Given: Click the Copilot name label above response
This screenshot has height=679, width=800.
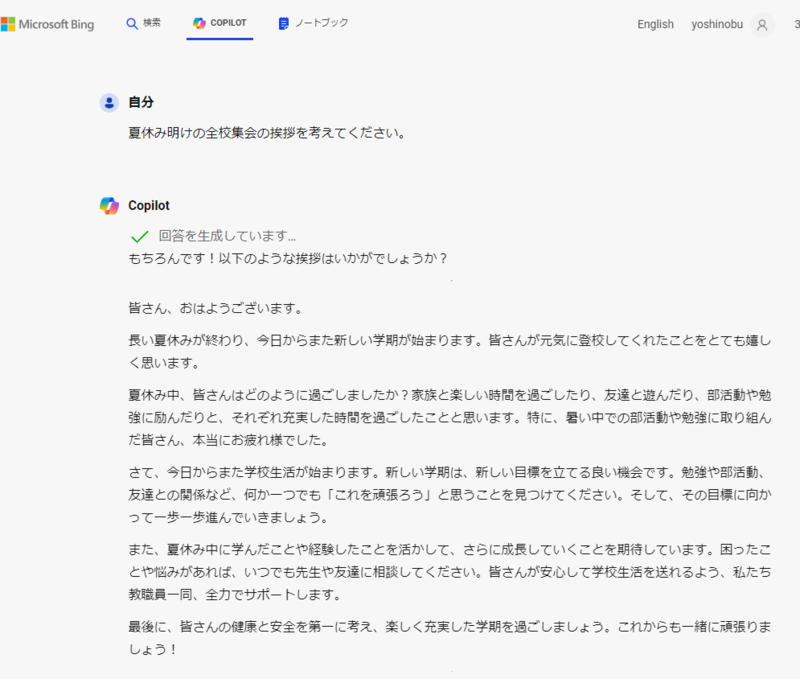Looking at the screenshot, I should coord(148,206).
